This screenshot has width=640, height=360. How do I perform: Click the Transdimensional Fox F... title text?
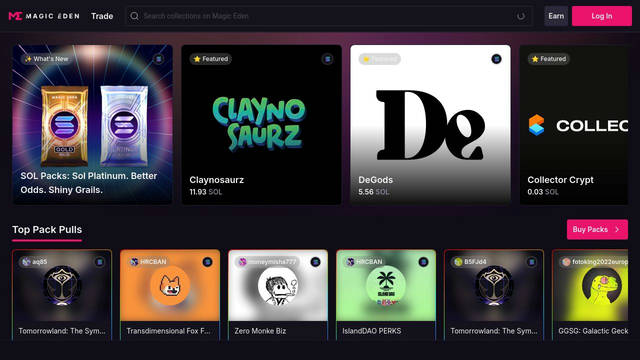(168, 331)
